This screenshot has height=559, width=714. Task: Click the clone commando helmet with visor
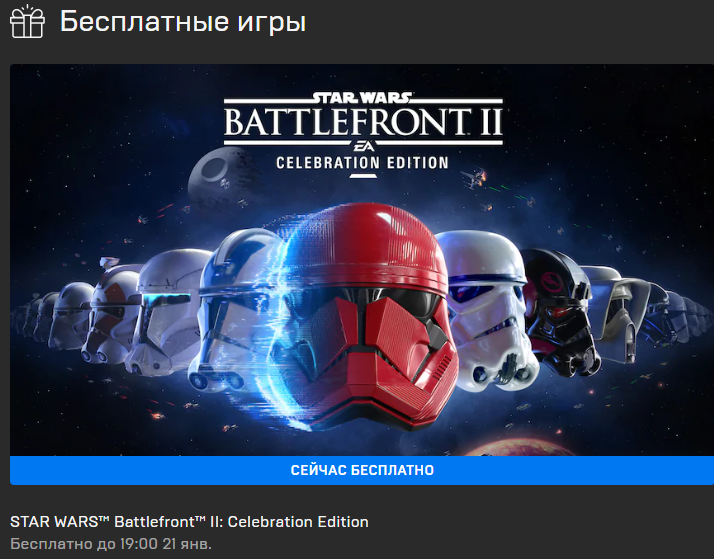pyautogui.click(x=168, y=312)
